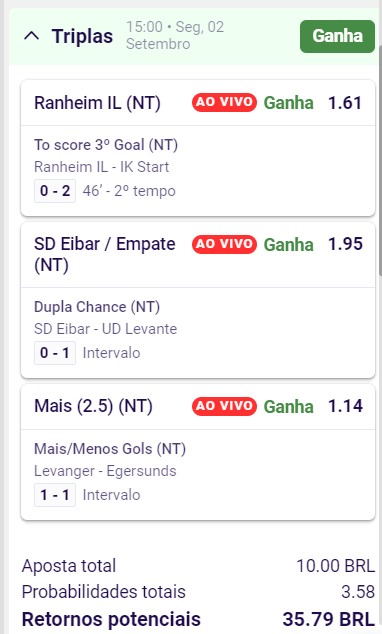Click the Triplas heading

pos(82,36)
